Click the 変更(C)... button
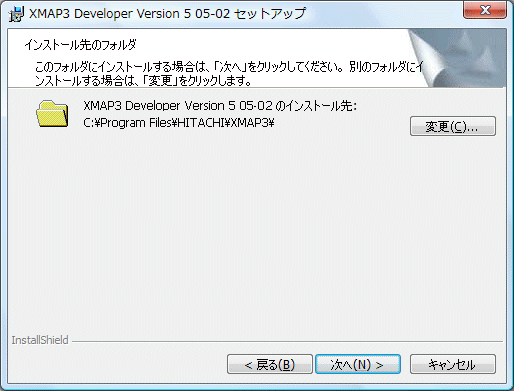The image size is (514, 391). (x=453, y=126)
